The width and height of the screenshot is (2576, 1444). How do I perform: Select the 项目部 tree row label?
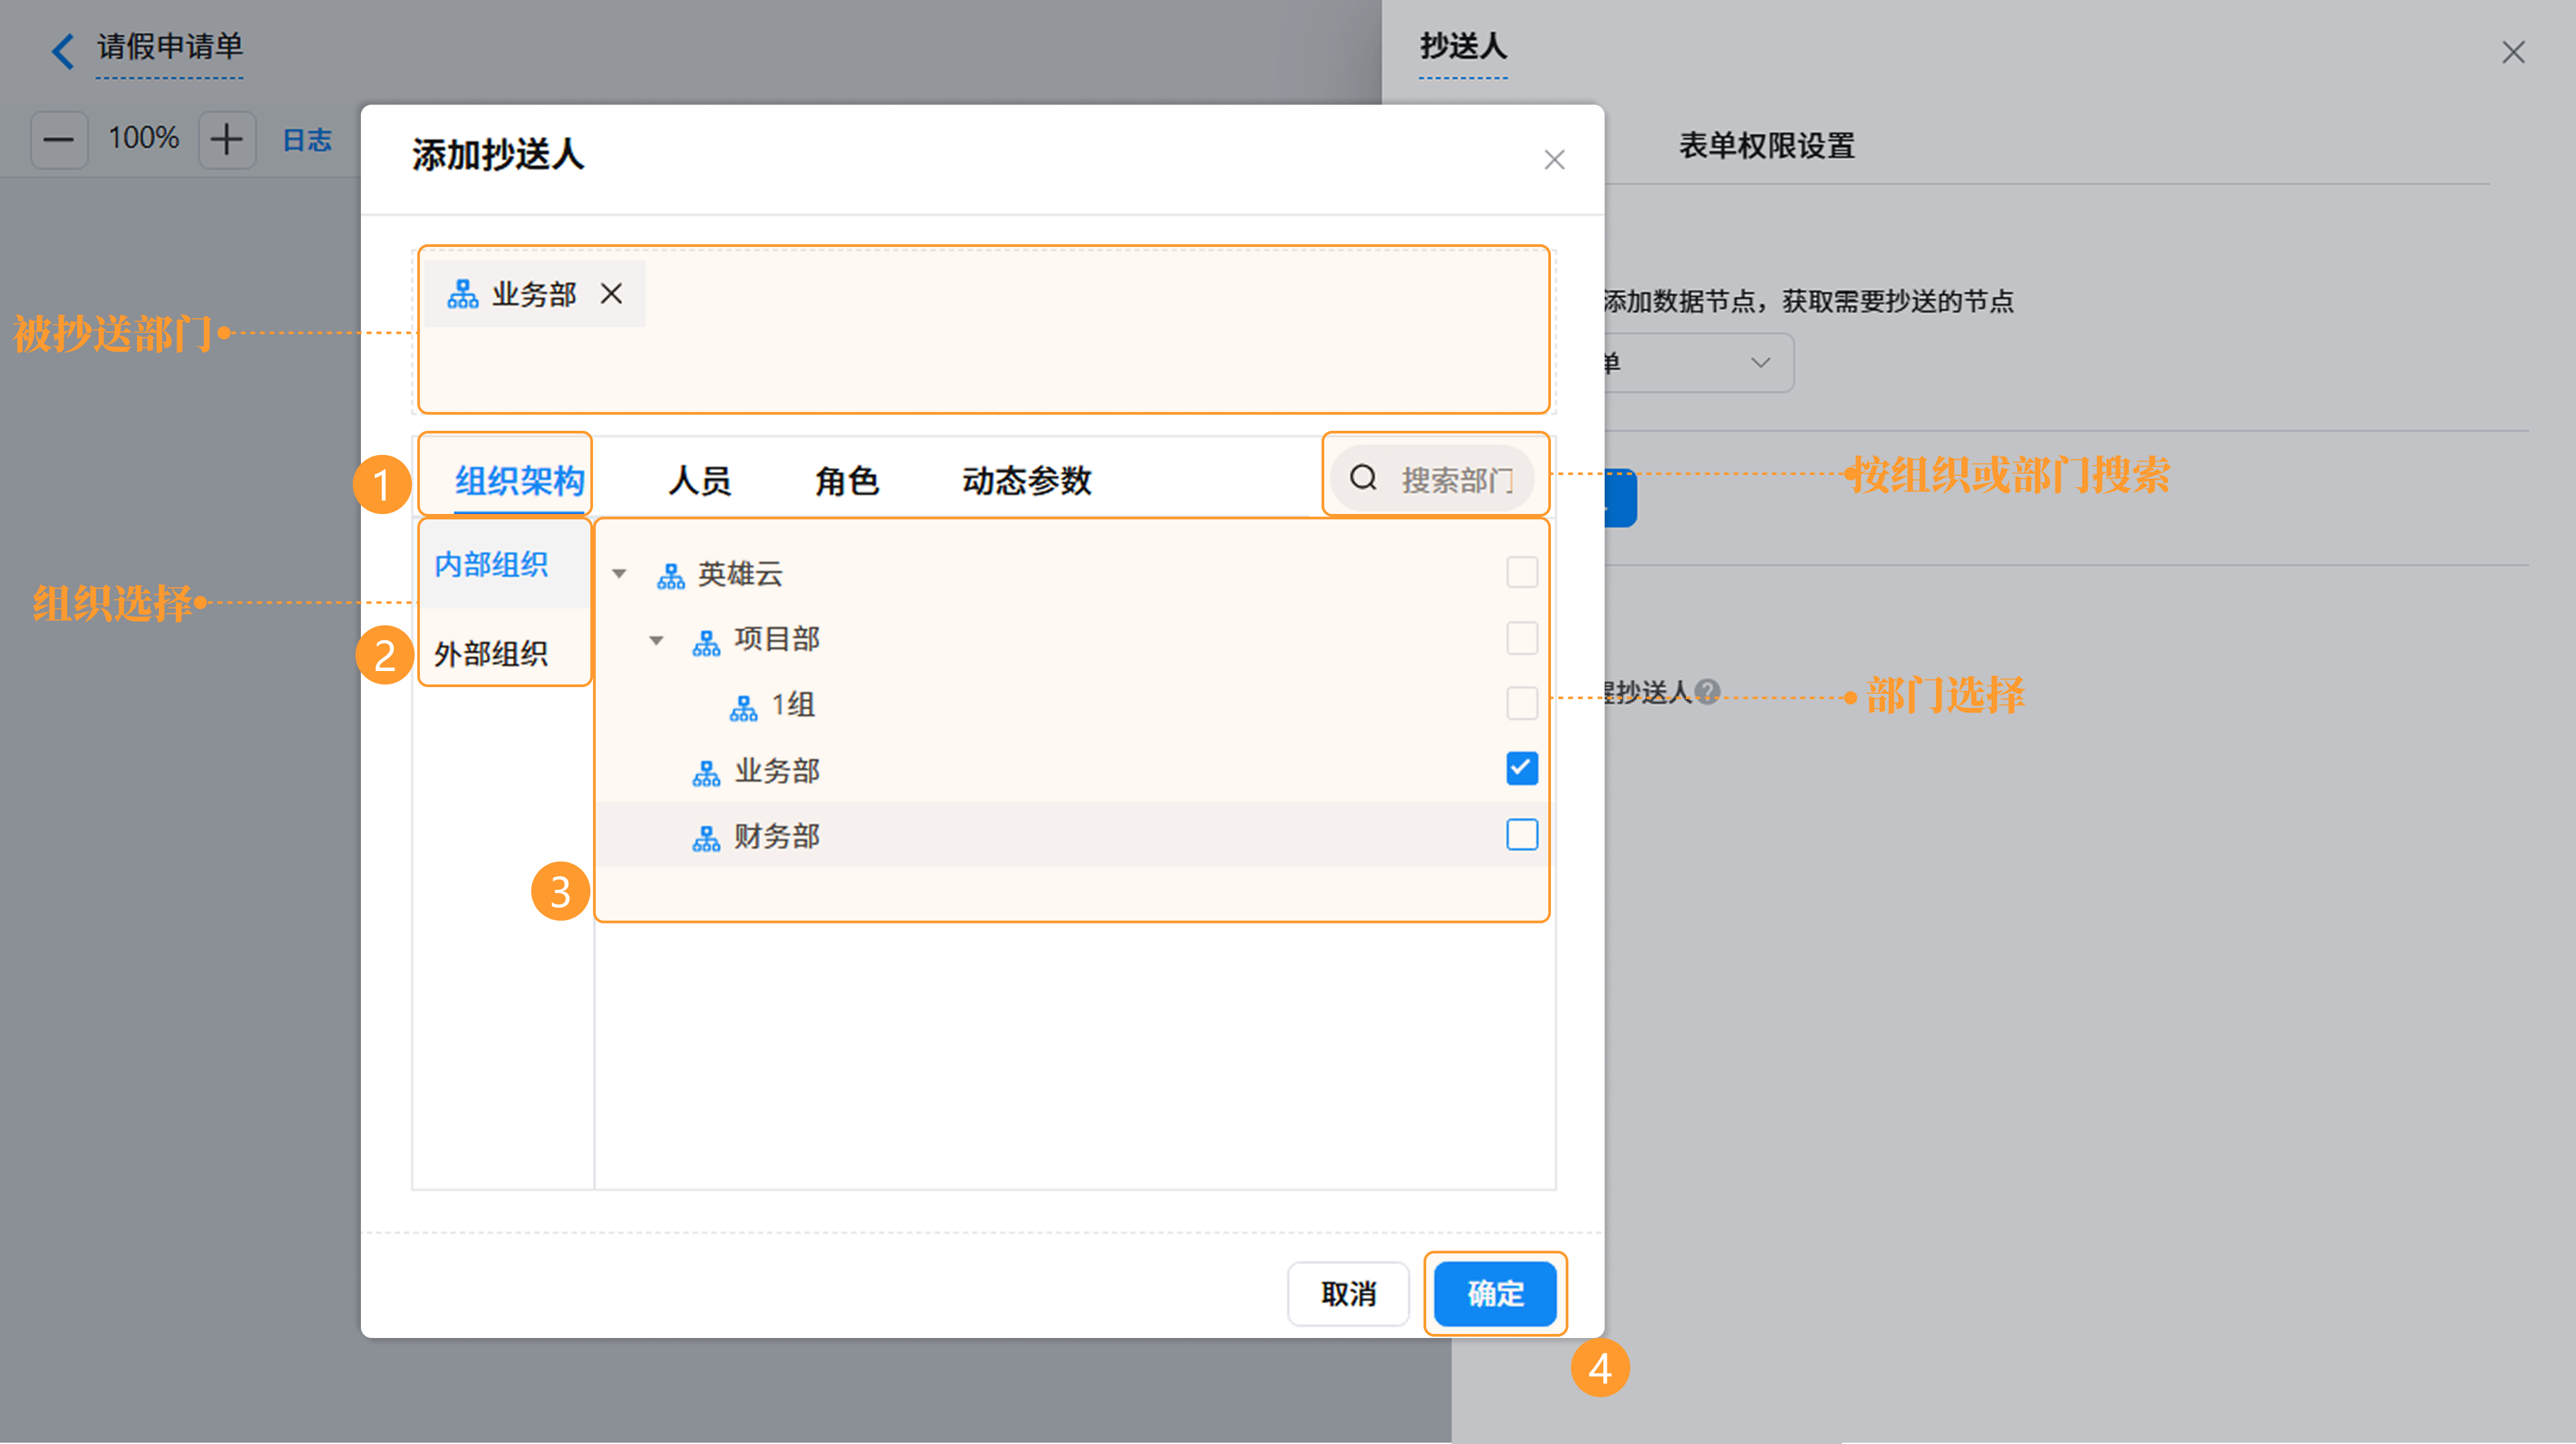click(777, 639)
